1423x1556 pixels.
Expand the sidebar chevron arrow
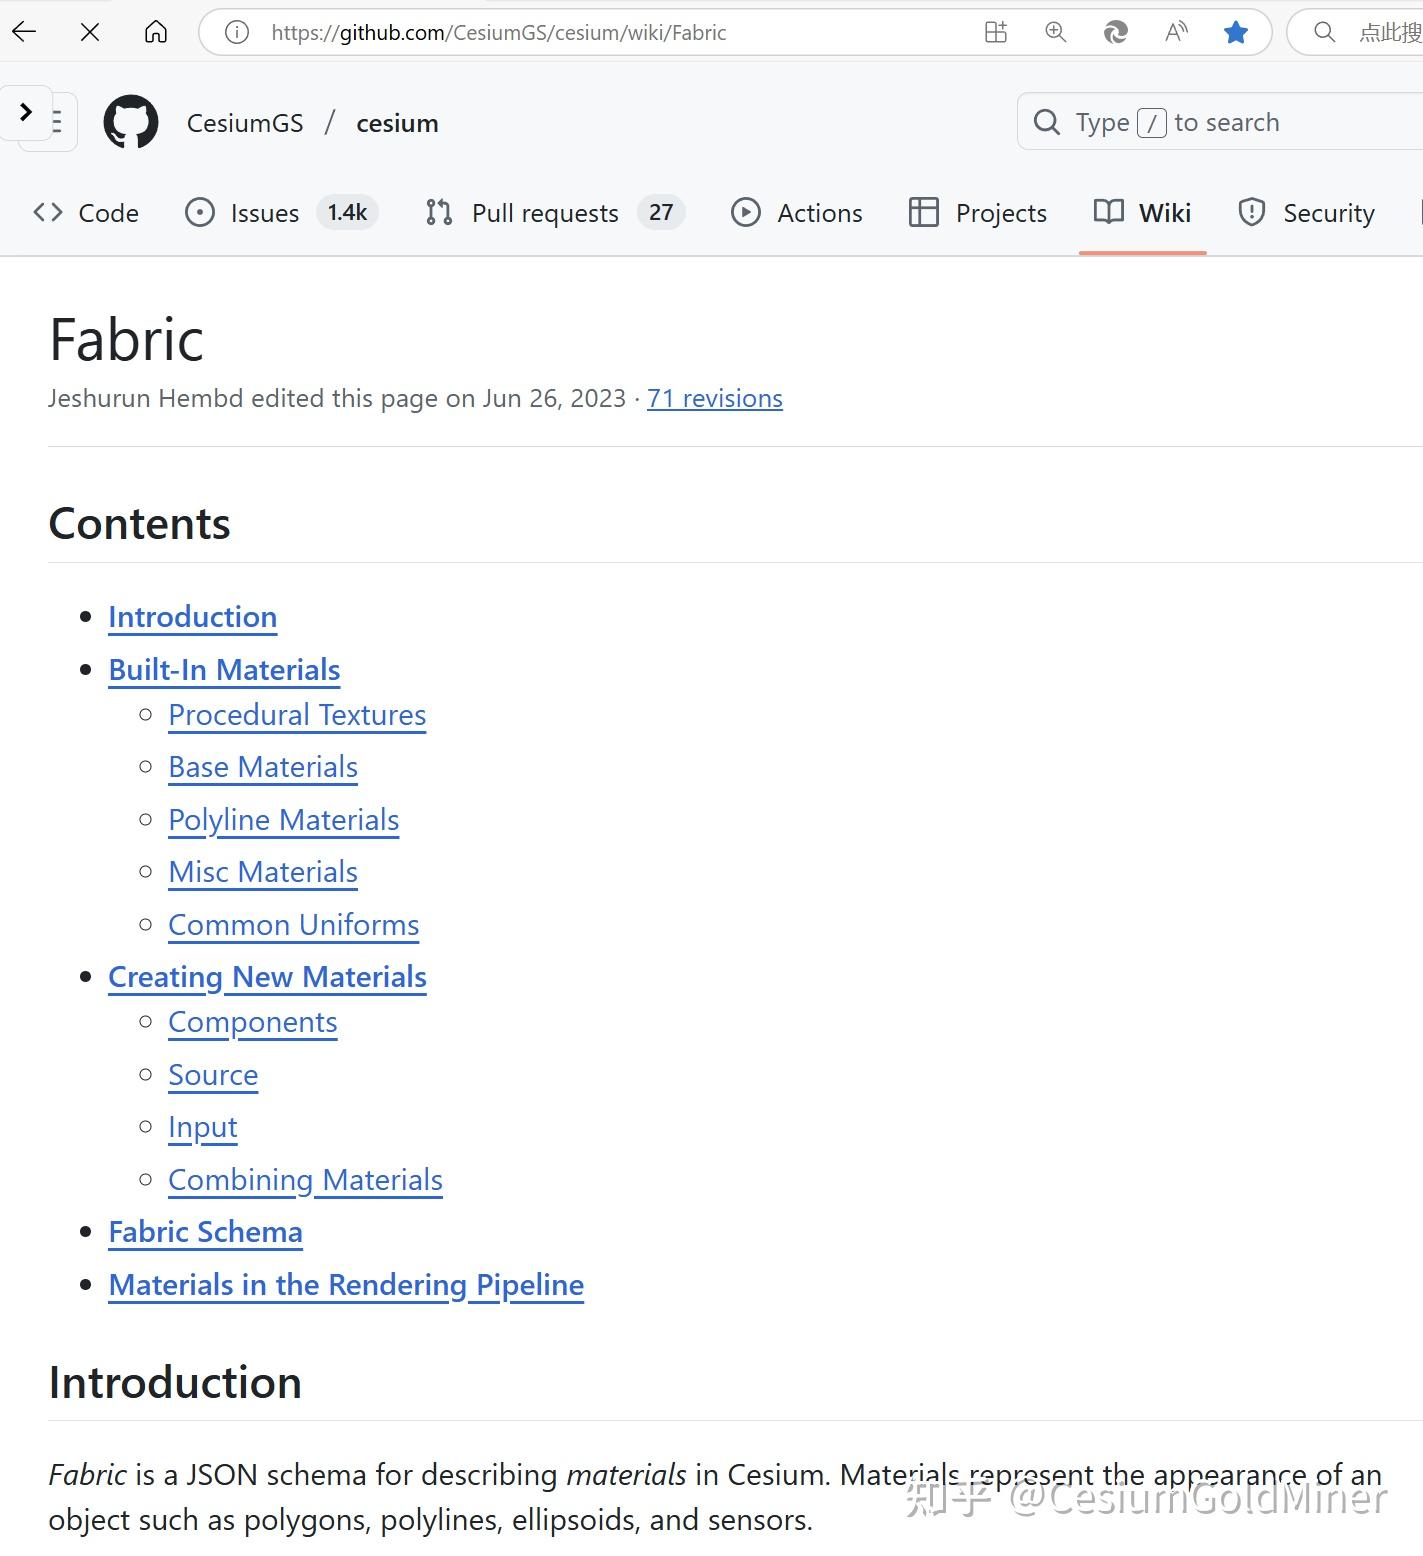(26, 112)
